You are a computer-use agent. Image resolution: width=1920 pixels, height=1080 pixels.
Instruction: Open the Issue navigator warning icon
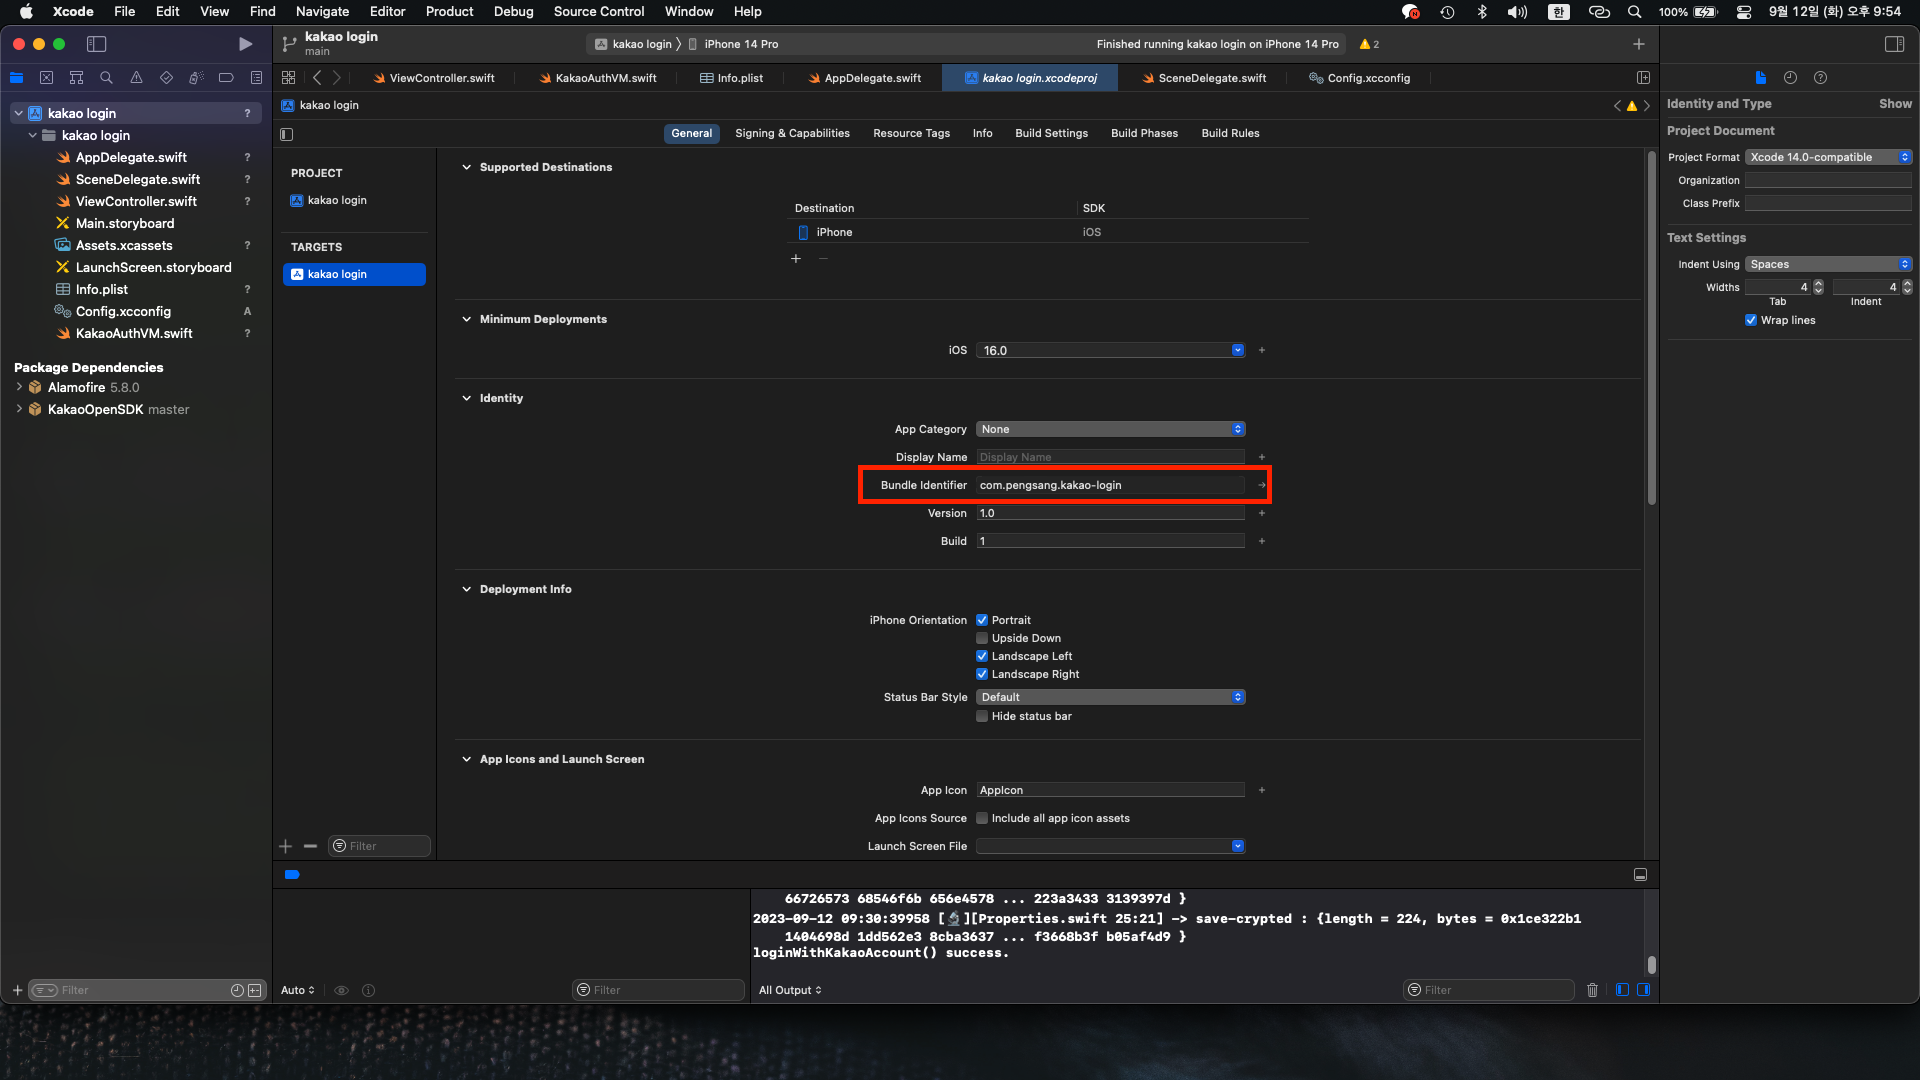coord(136,78)
